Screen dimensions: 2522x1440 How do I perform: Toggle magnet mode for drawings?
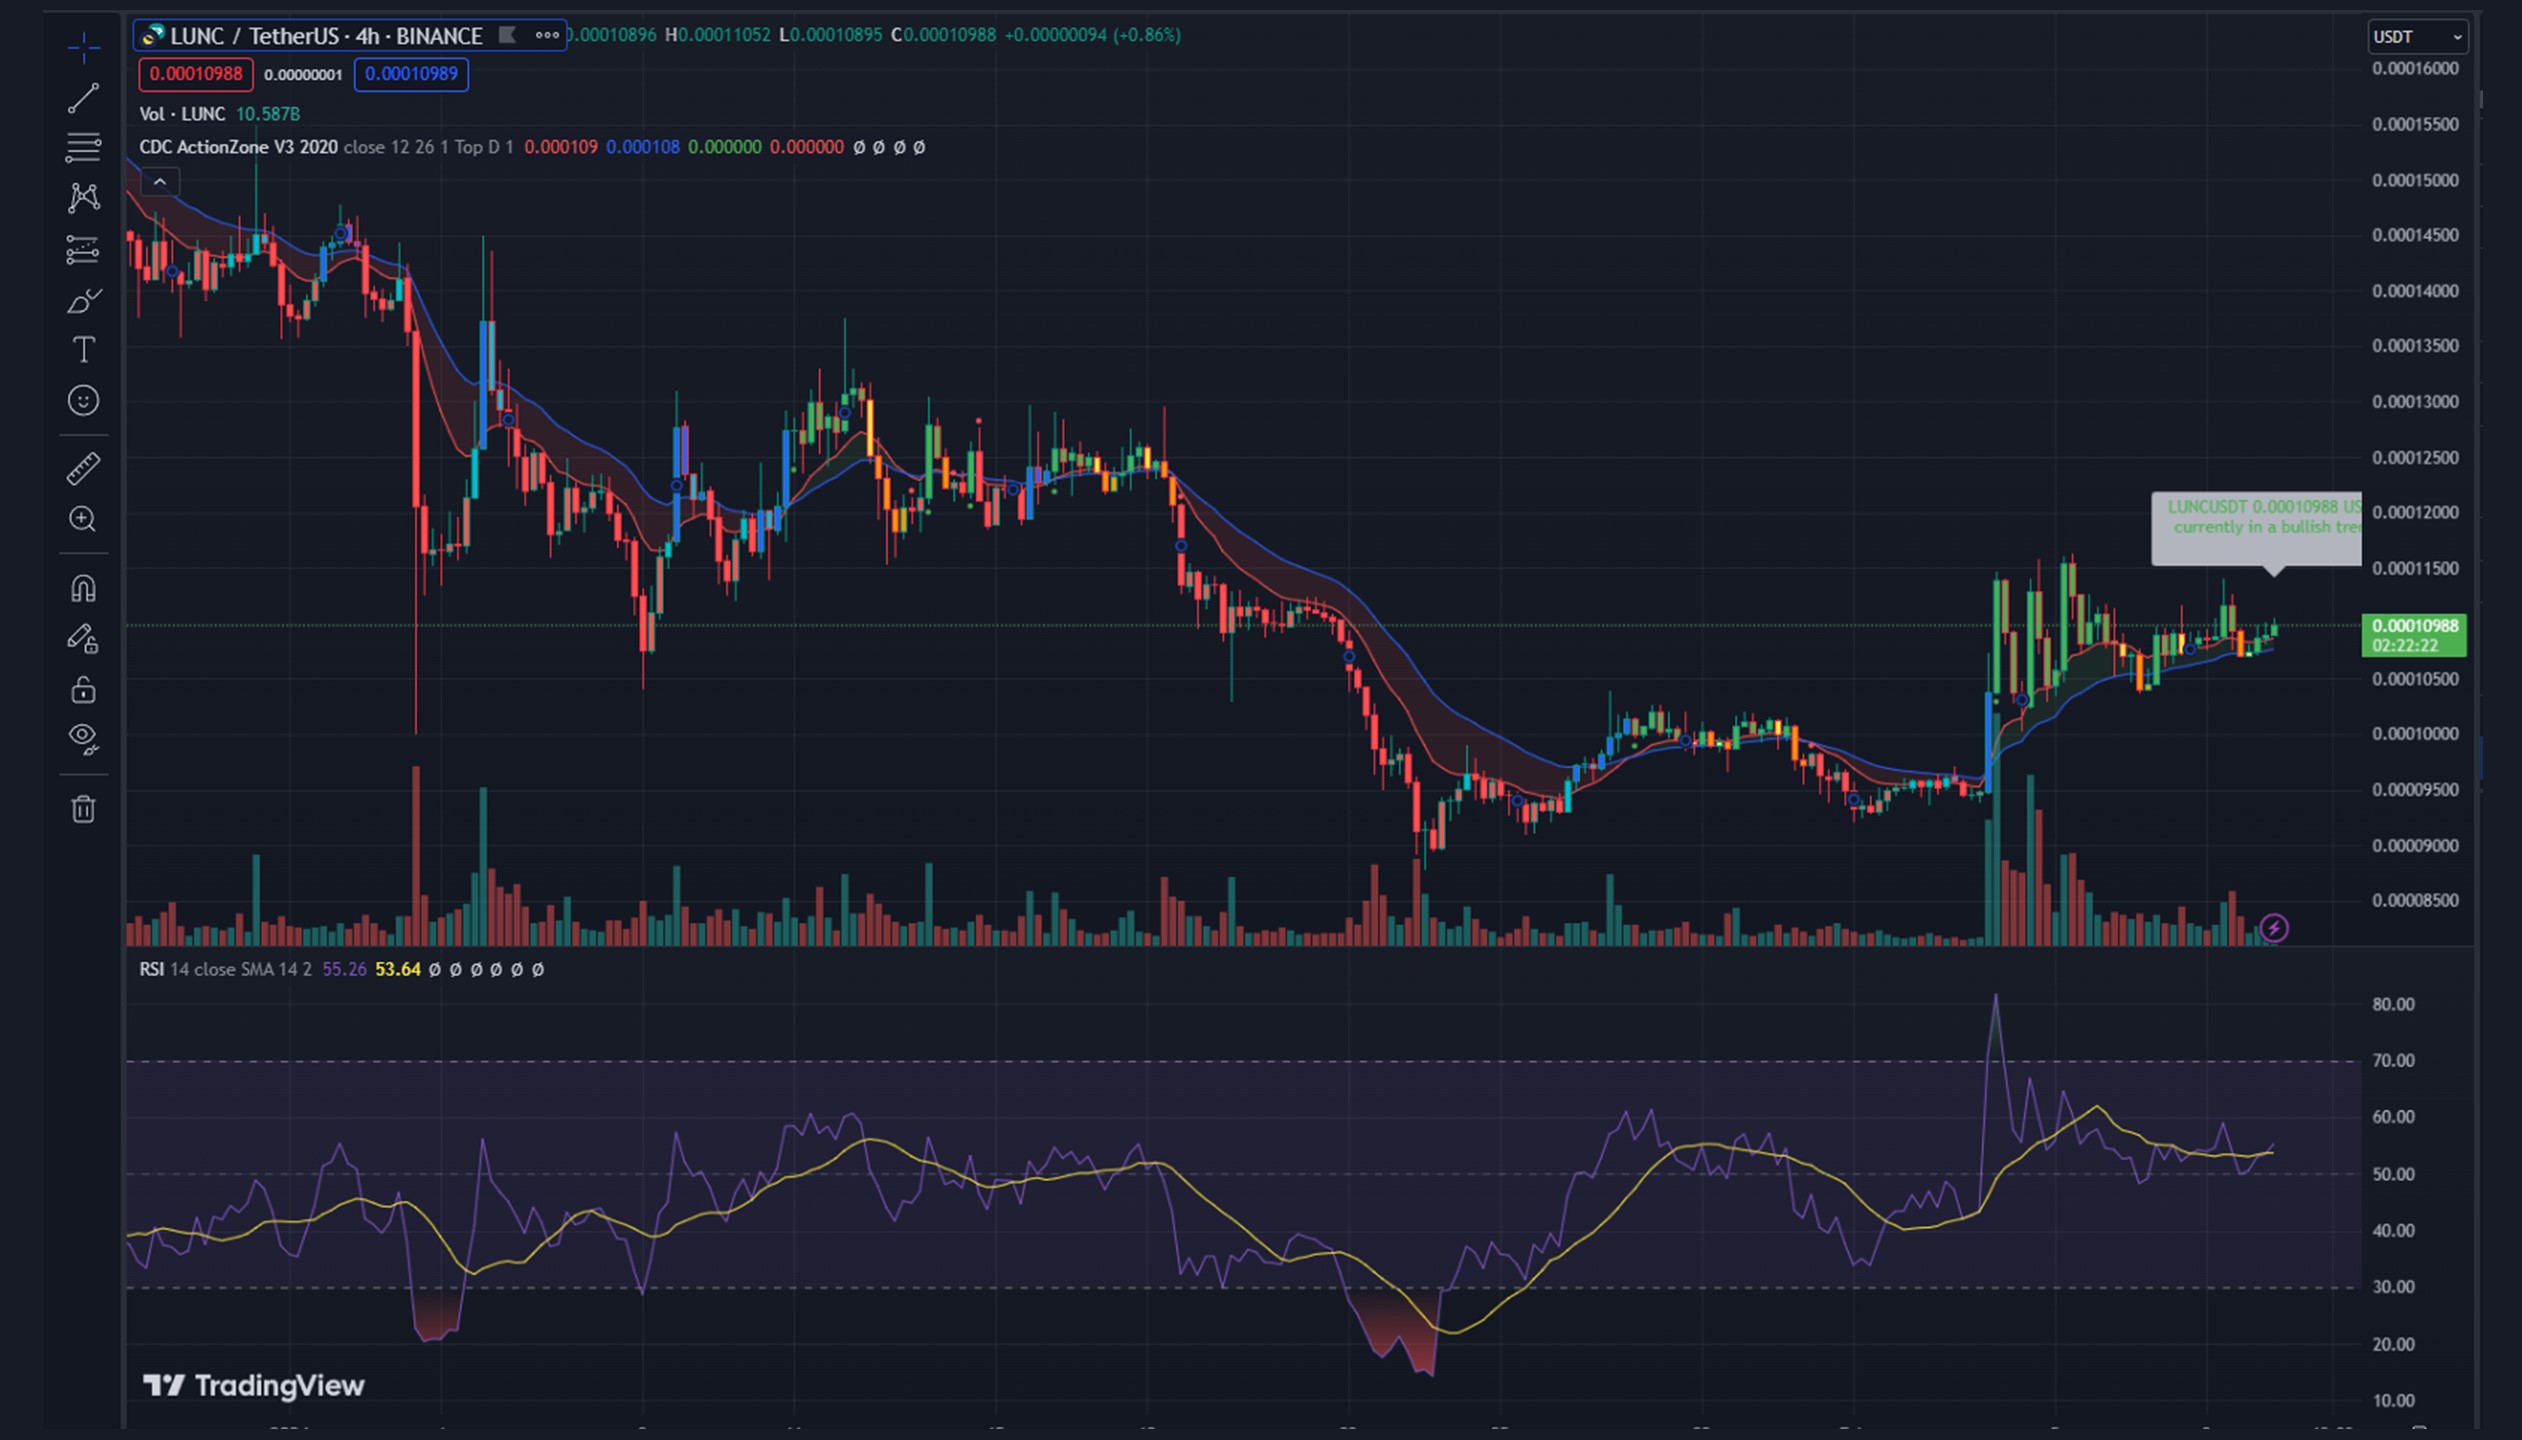[83, 588]
